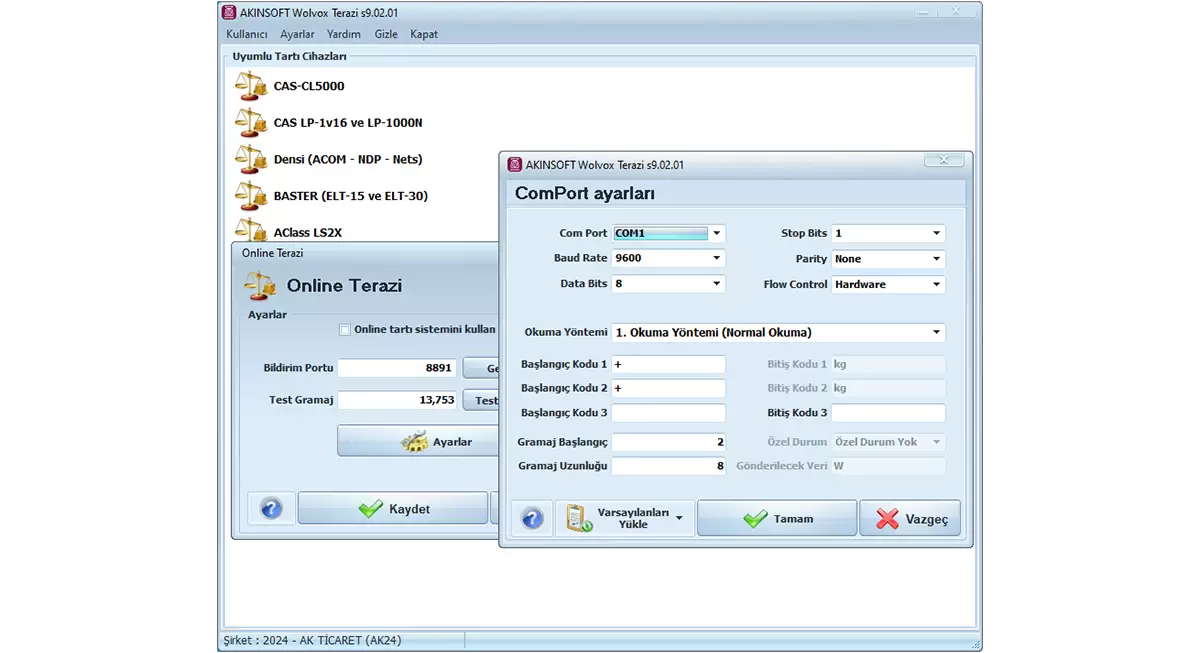The width and height of the screenshot is (1200, 653).
Task: Click the blue help icon in ComPort dialog
Action: pos(532,518)
